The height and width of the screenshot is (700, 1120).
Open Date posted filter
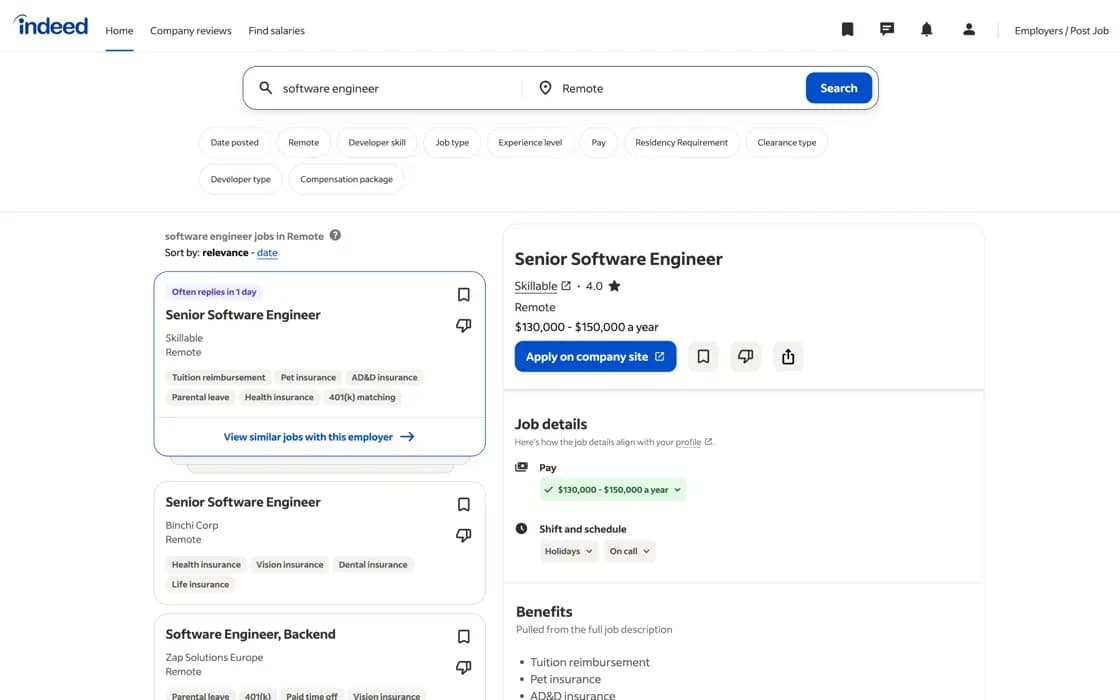coord(234,142)
